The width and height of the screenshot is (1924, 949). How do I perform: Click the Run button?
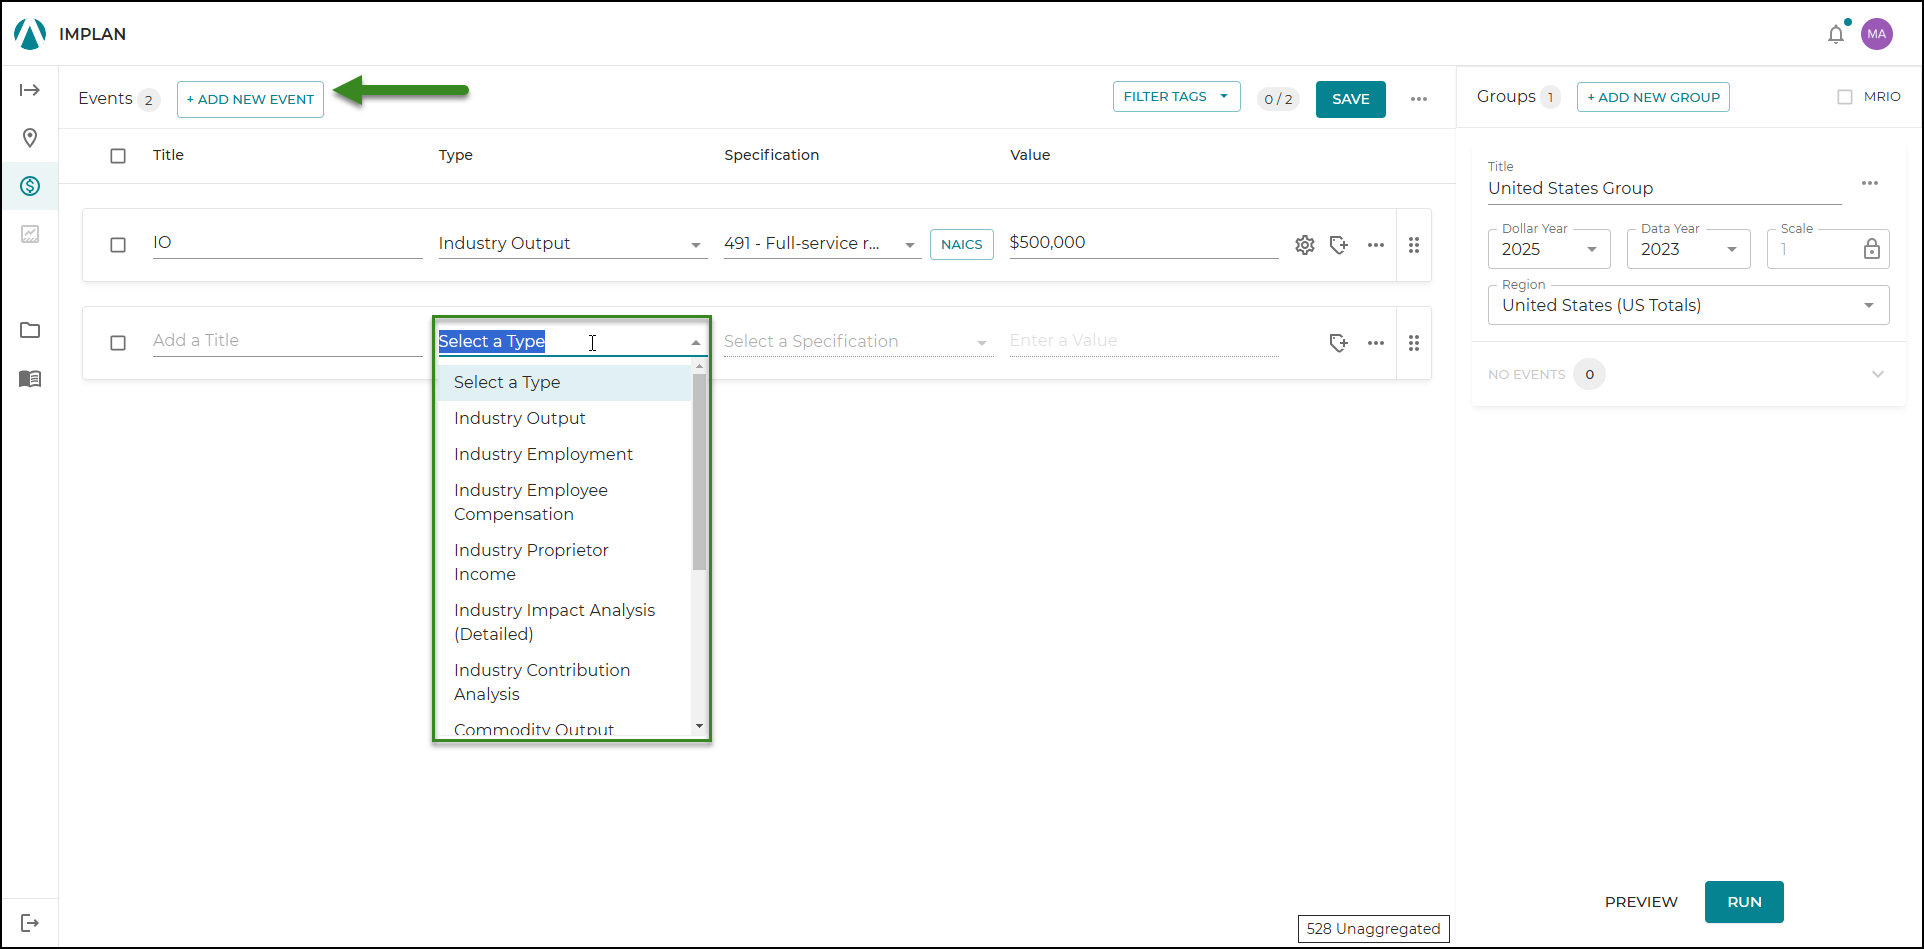[x=1744, y=902]
